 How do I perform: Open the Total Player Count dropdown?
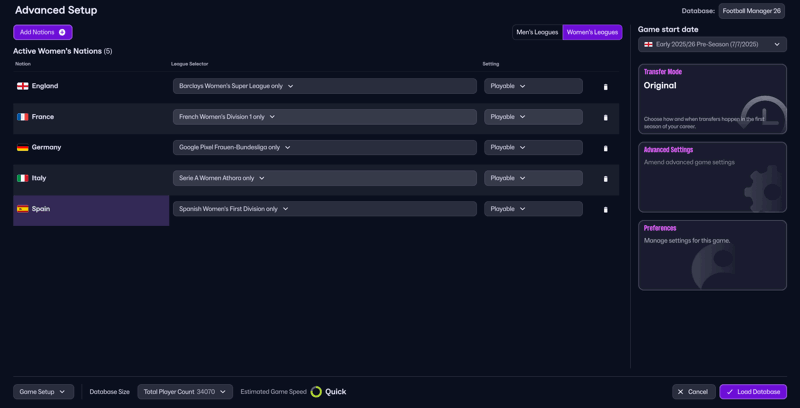(185, 392)
